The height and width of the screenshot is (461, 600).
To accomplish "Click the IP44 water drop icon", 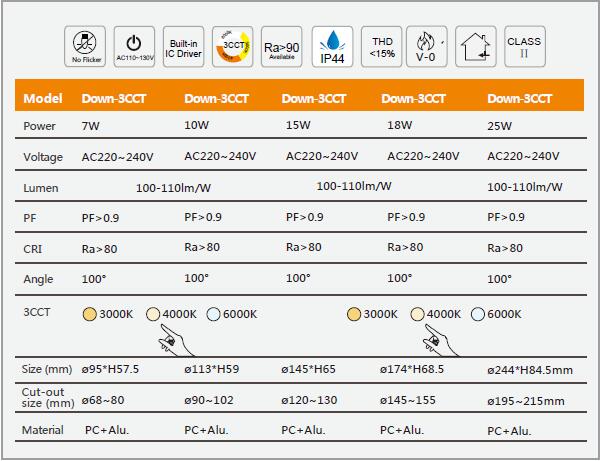I will pos(330,47).
